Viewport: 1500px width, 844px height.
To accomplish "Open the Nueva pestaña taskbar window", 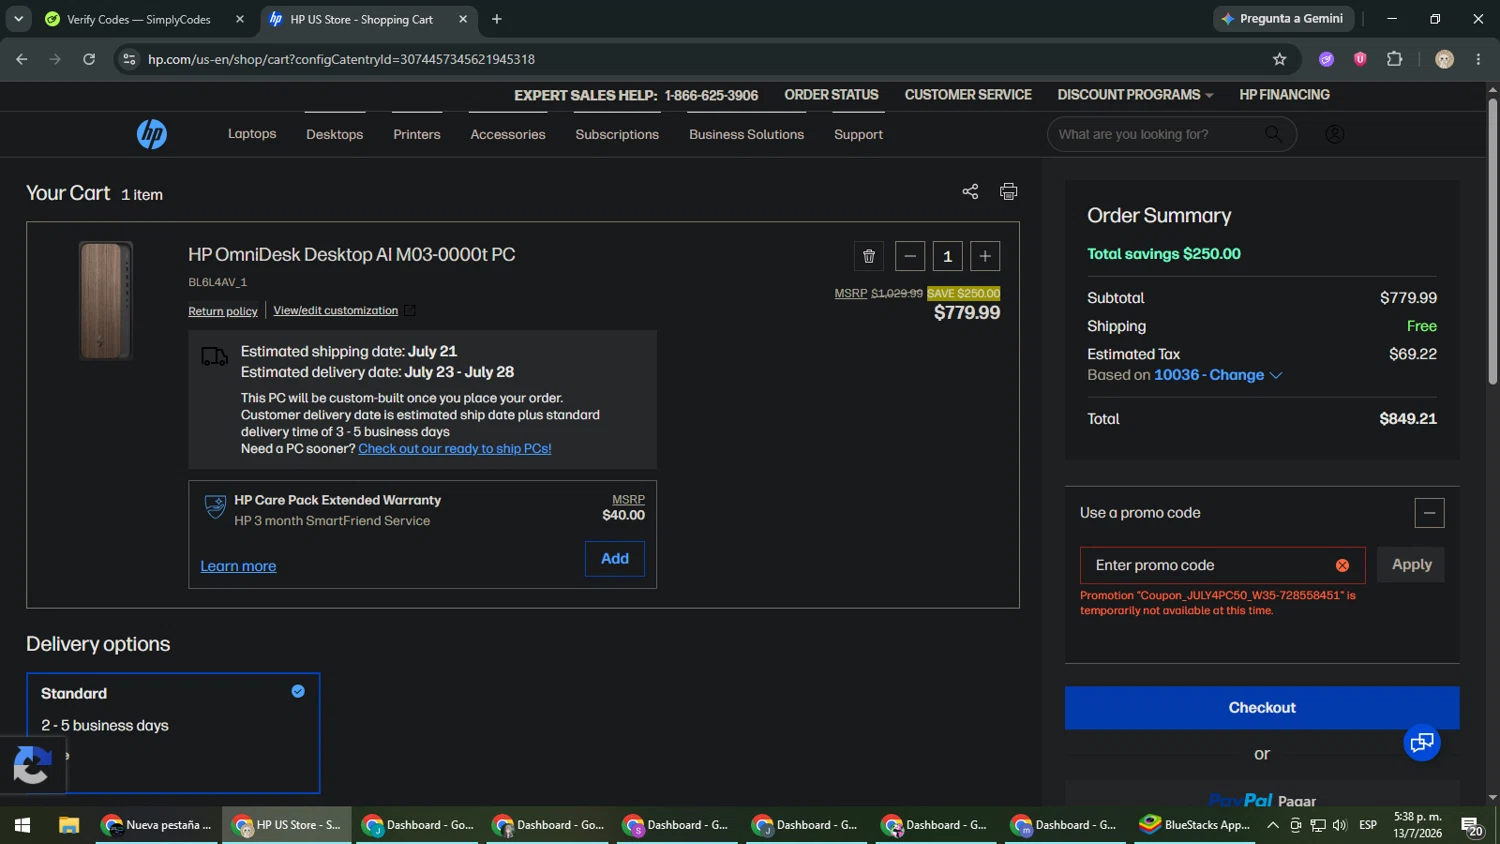I will click(x=158, y=825).
